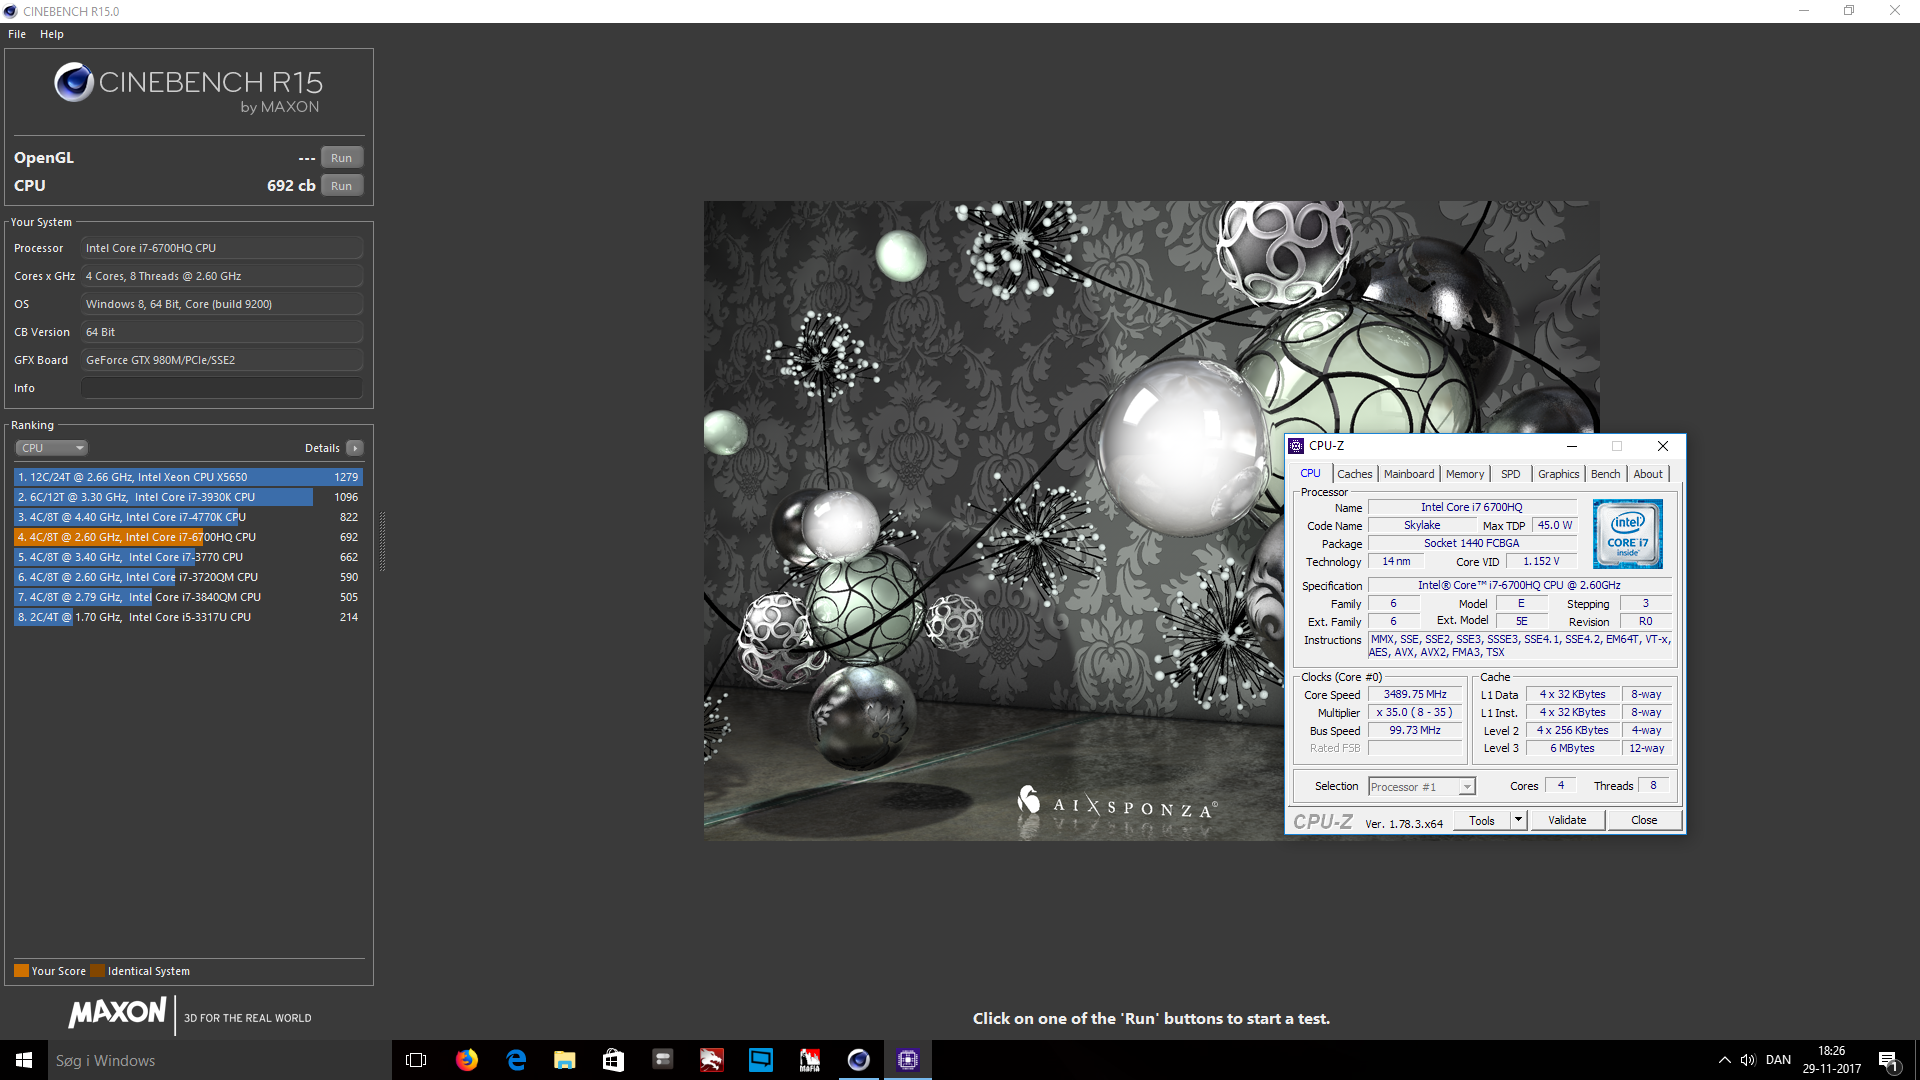Image resolution: width=1920 pixels, height=1080 pixels.
Task: Select the Xeon X5650 ranking entry
Action: click(x=188, y=477)
